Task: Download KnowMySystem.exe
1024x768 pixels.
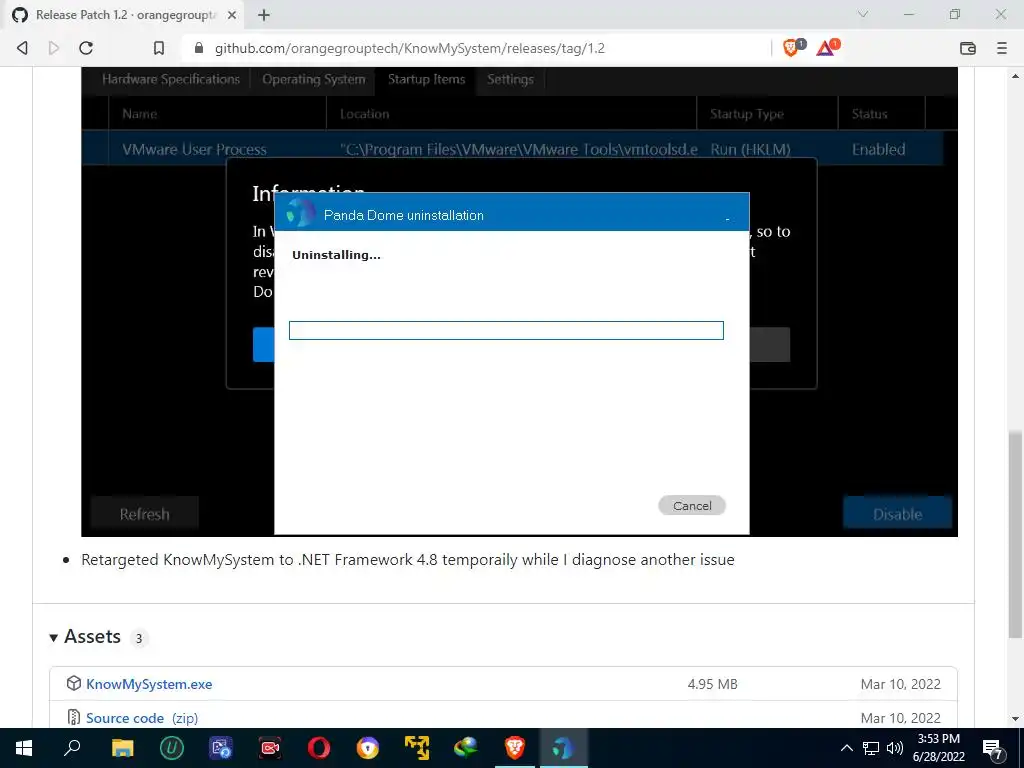Action: pyautogui.click(x=149, y=684)
